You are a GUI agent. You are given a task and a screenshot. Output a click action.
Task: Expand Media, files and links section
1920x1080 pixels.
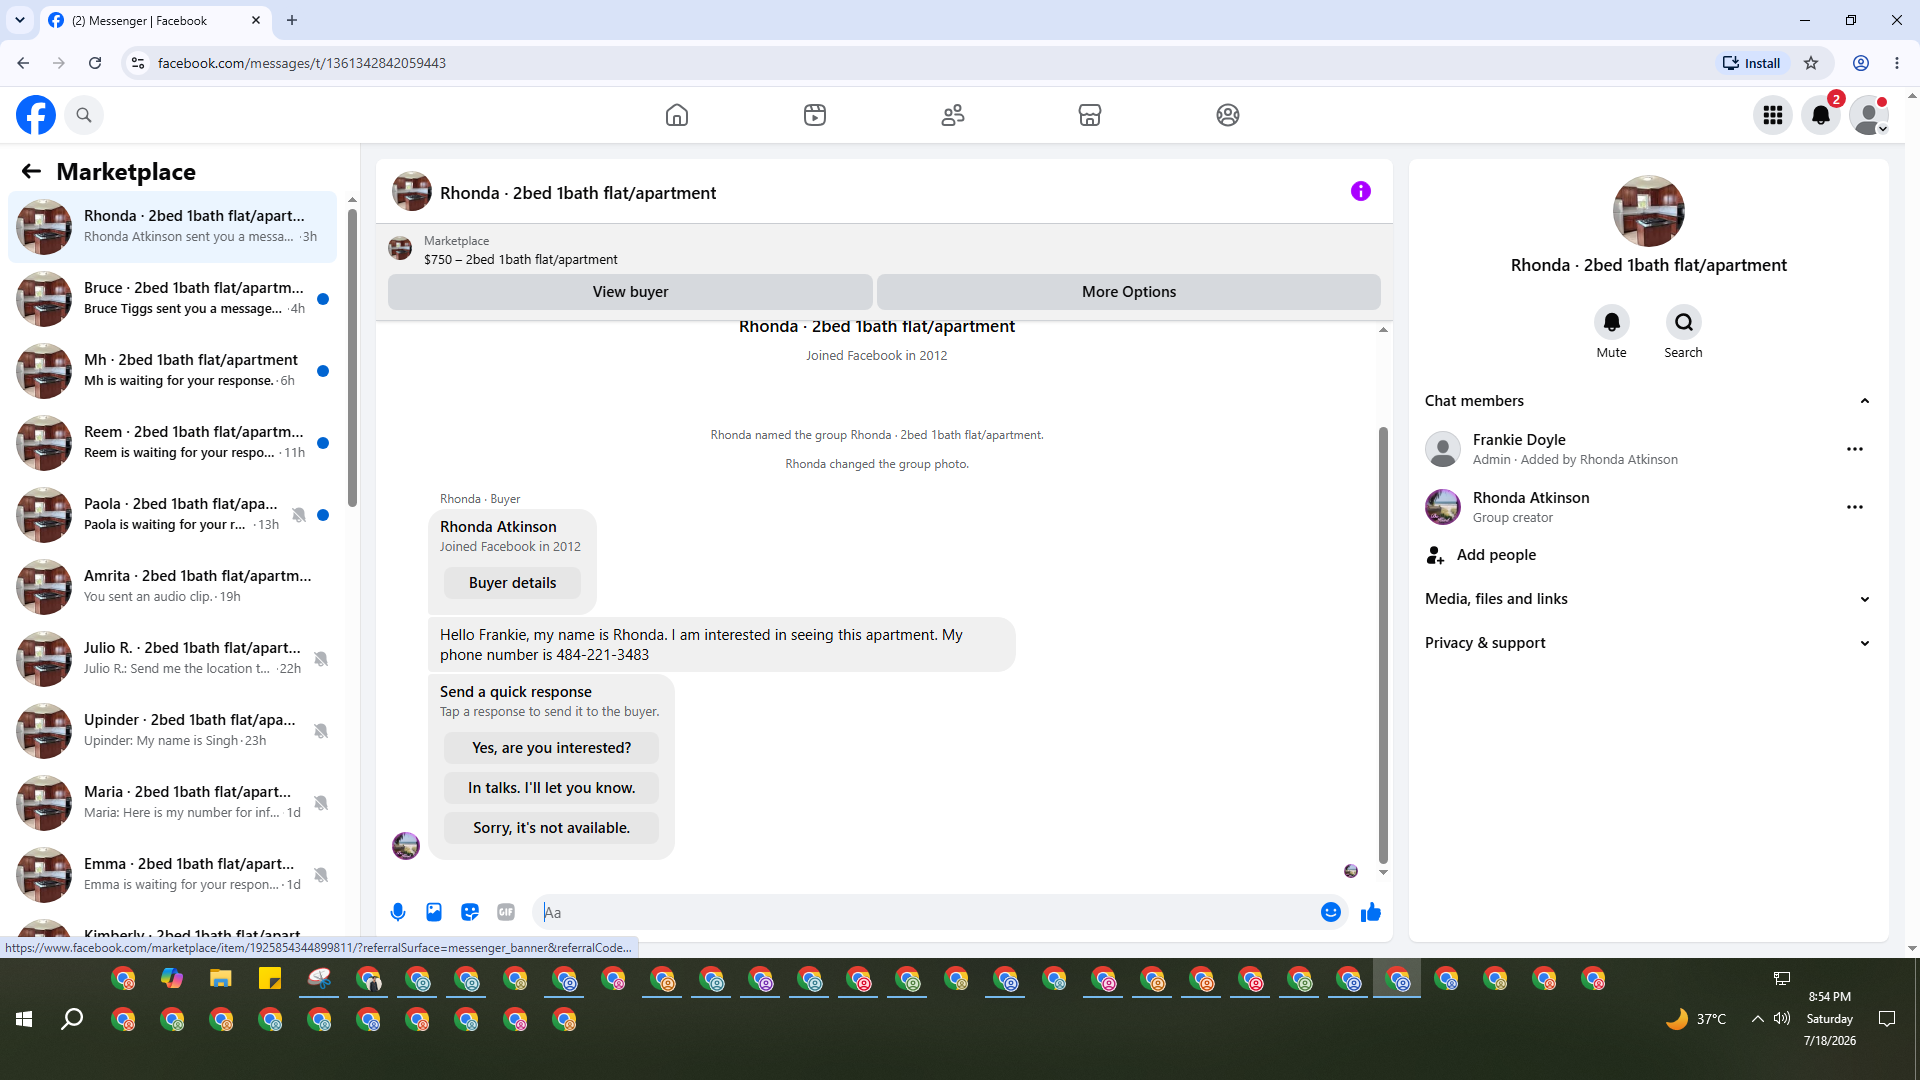(1648, 599)
